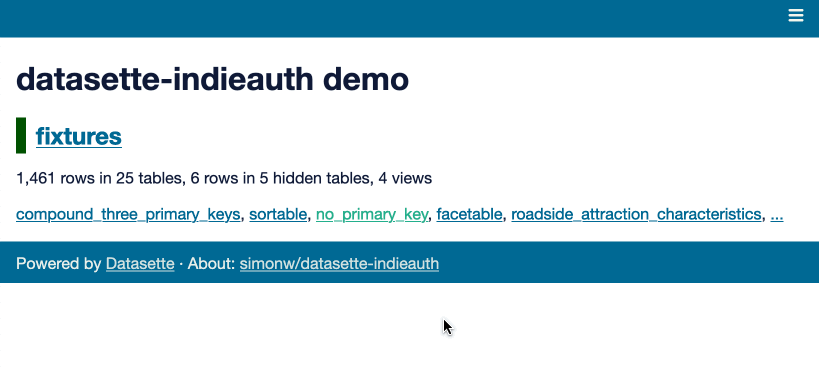Click the row count summary '1,461 rows in 25 tables'
Image resolution: width=819 pixels, height=375 pixels.
(99, 179)
